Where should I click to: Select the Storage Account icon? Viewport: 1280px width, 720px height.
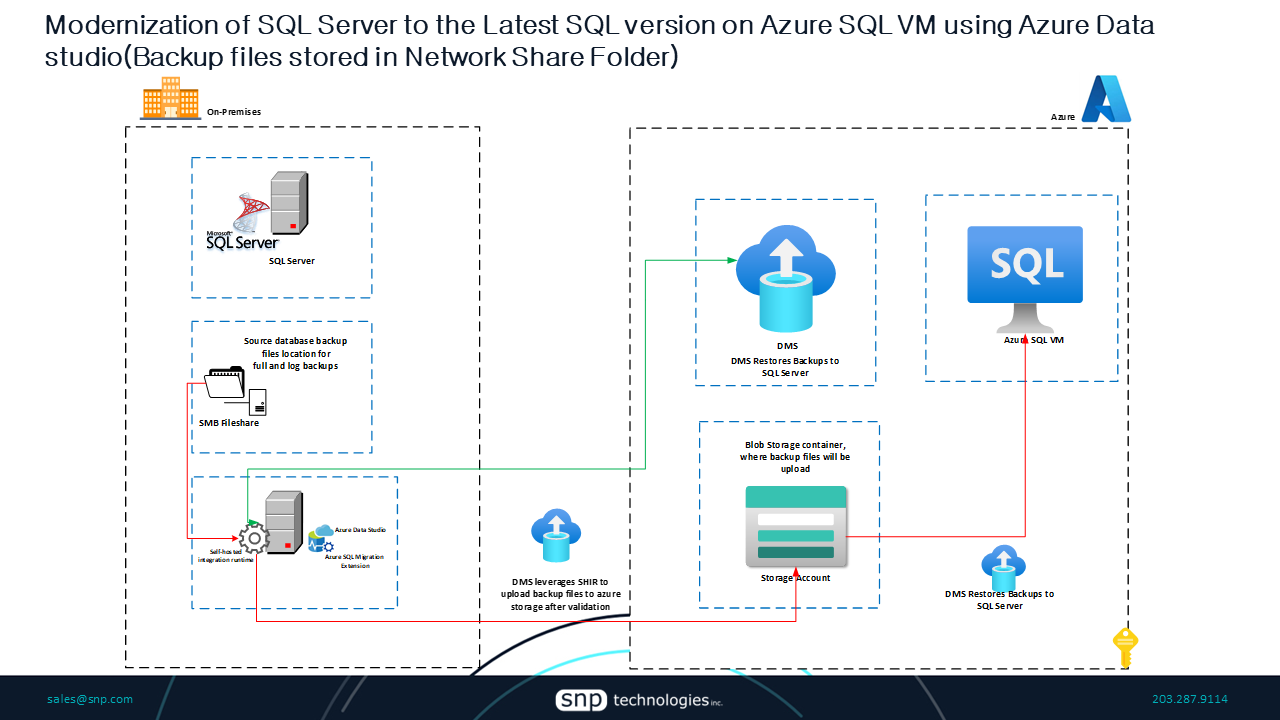tap(796, 527)
